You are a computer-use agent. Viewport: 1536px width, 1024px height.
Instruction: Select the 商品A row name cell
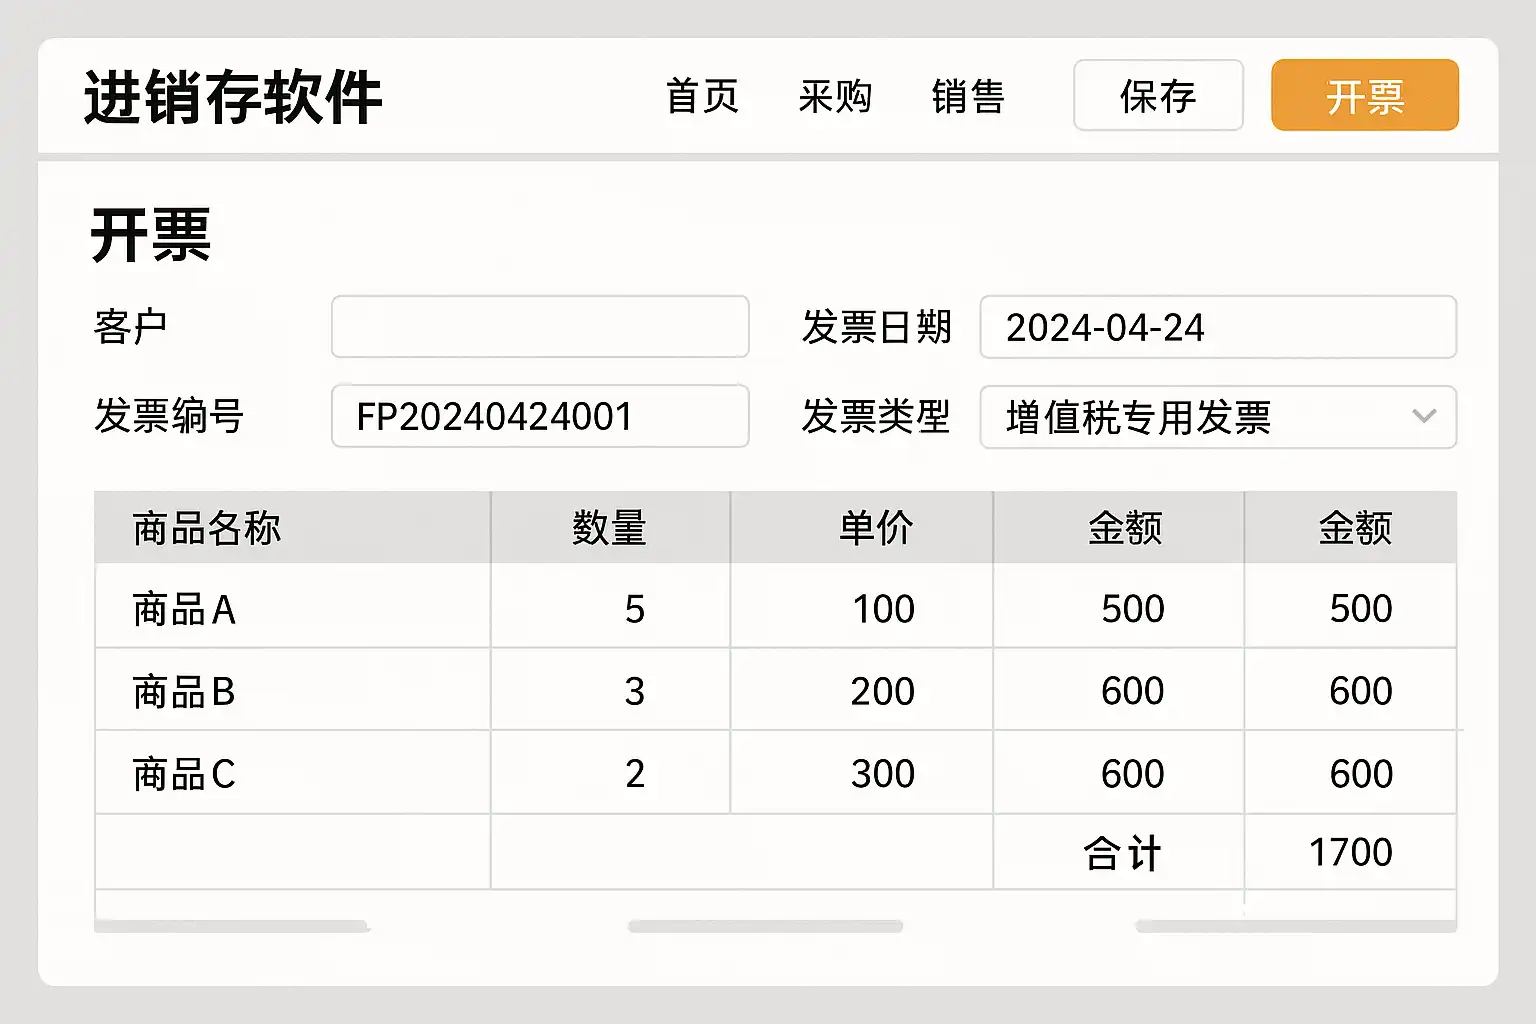[x=184, y=609]
